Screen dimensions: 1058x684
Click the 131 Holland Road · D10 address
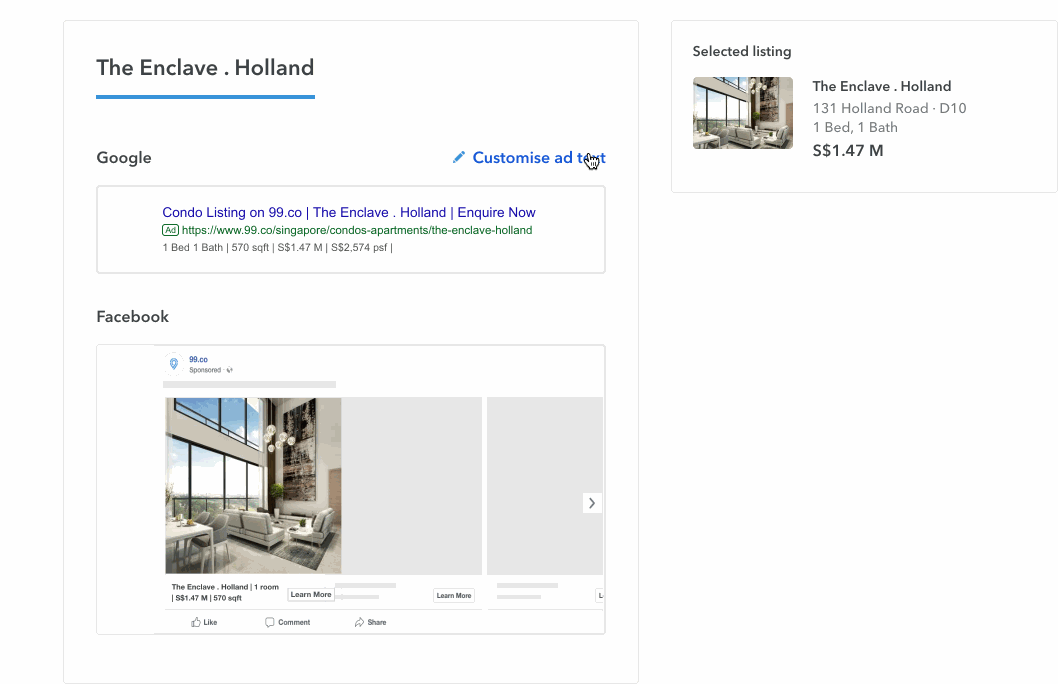point(889,108)
